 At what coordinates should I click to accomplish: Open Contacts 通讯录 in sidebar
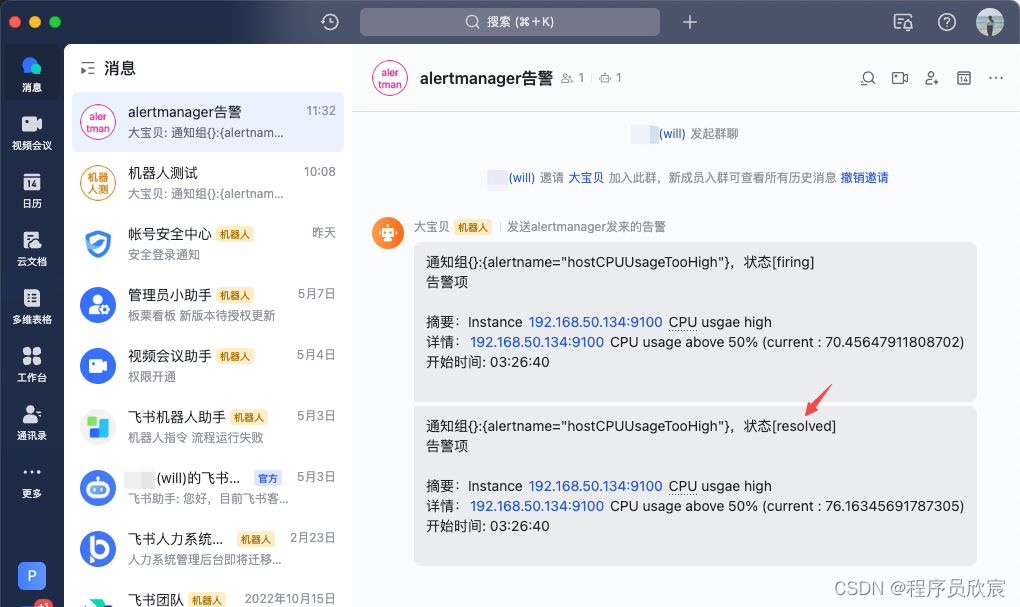coord(31,422)
